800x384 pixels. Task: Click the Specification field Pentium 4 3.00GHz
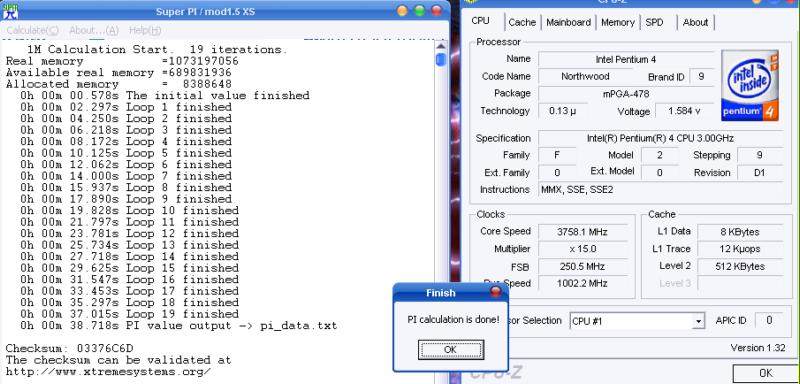pyautogui.click(x=661, y=138)
